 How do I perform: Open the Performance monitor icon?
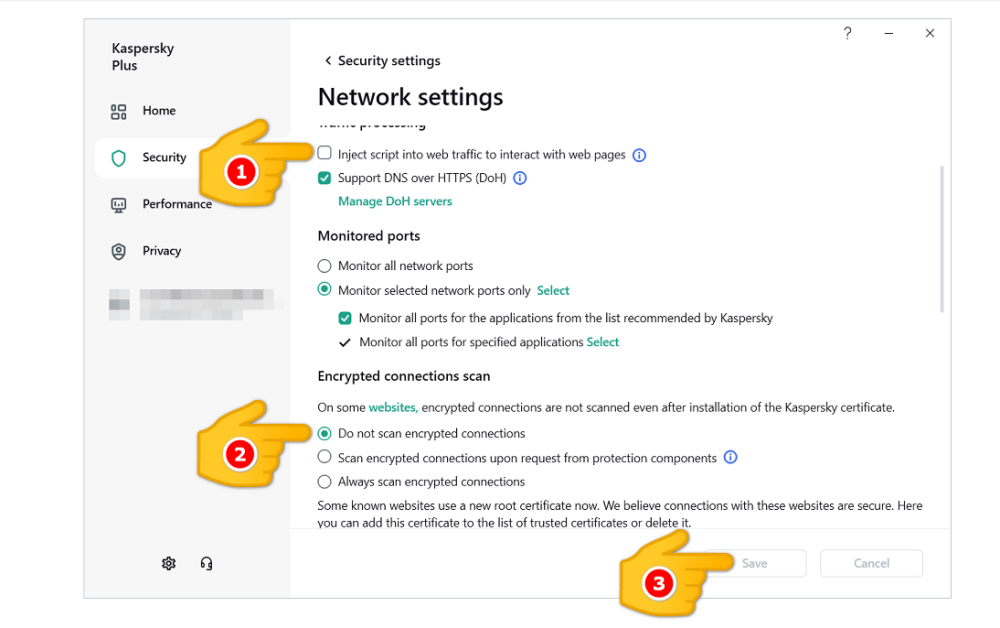tap(118, 205)
